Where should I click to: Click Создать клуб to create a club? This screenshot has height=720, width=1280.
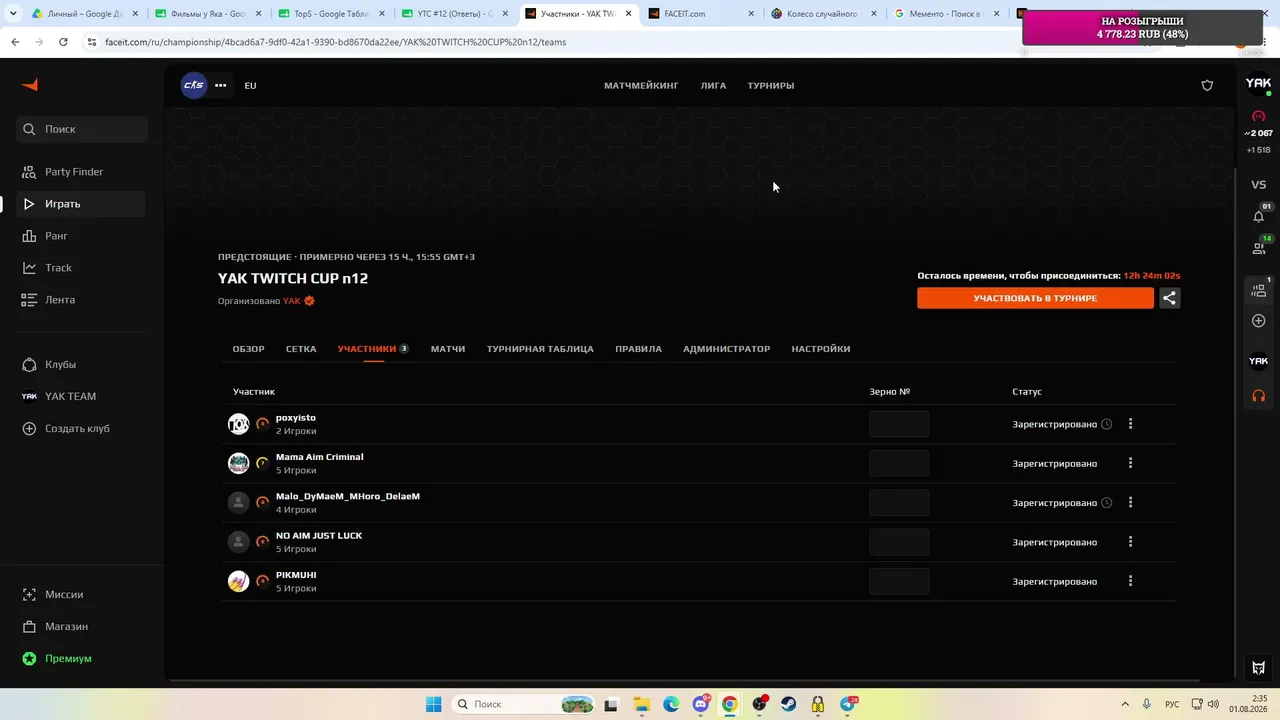coord(77,429)
